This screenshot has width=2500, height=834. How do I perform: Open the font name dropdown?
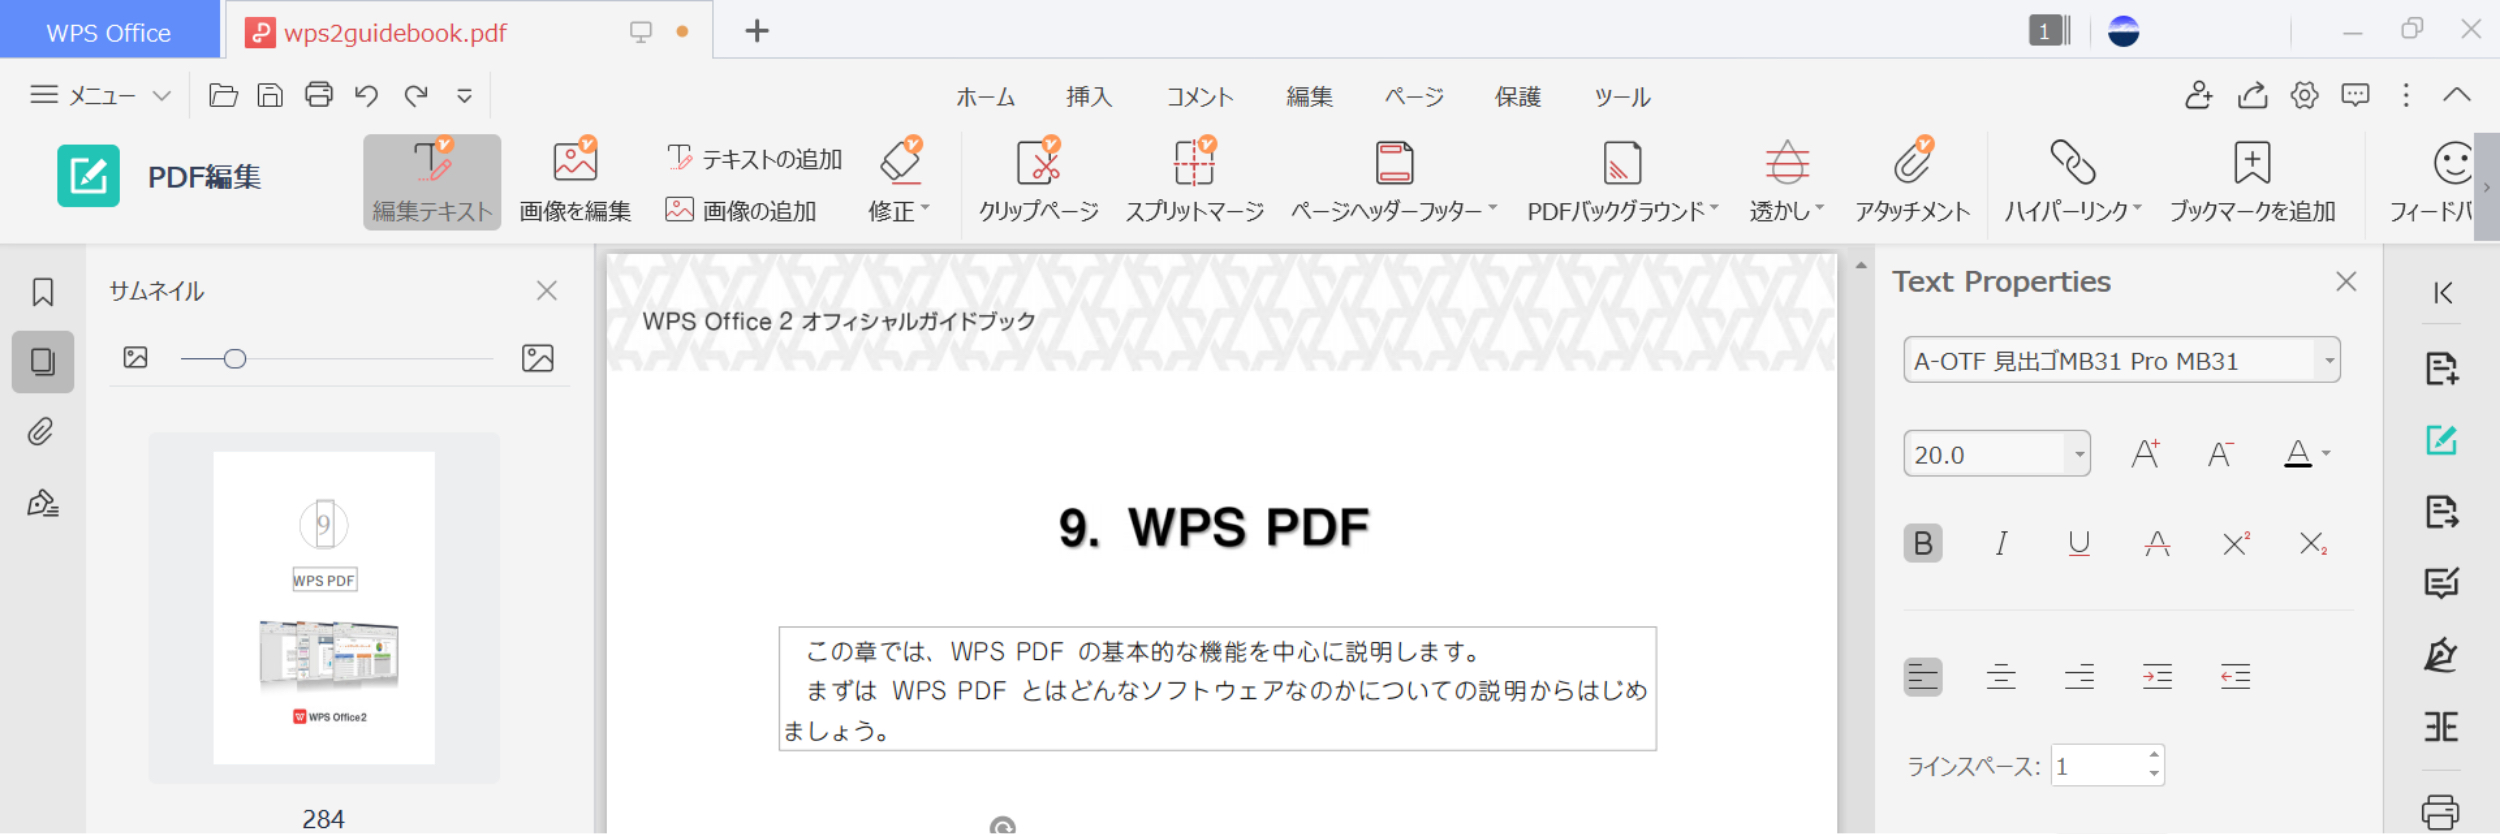pos(2329,360)
